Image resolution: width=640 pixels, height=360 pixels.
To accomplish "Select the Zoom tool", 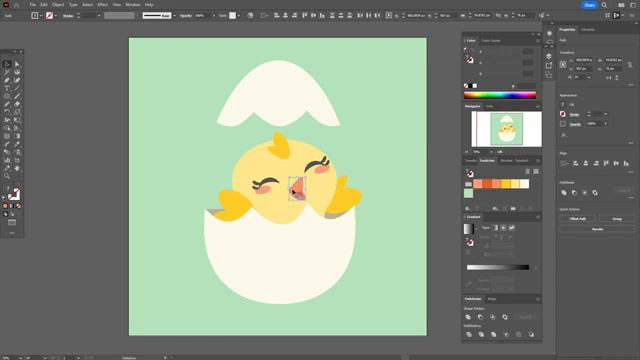I will [x=7, y=176].
